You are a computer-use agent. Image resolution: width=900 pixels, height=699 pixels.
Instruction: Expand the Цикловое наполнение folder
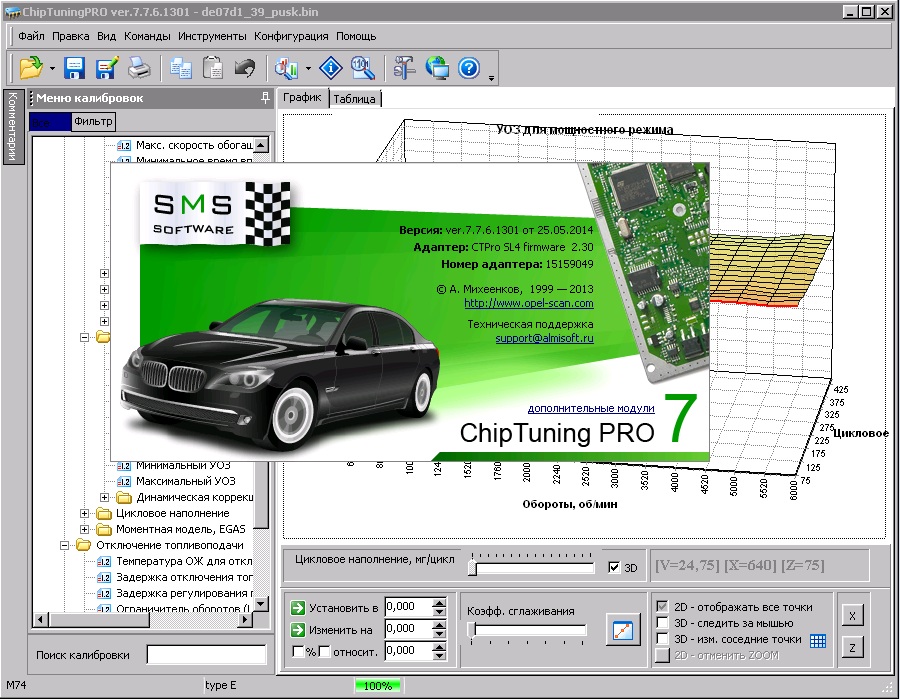tap(84, 513)
